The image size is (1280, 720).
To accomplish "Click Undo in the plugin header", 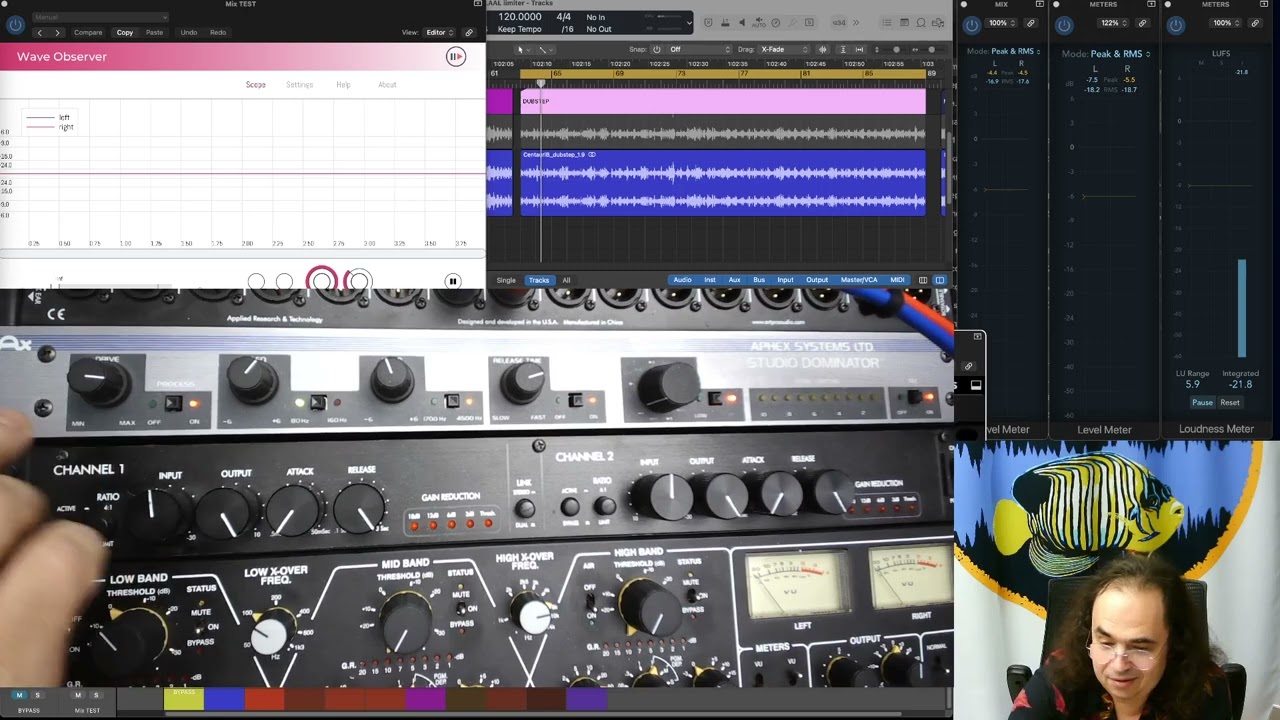I will pyautogui.click(x=188, y=32).
